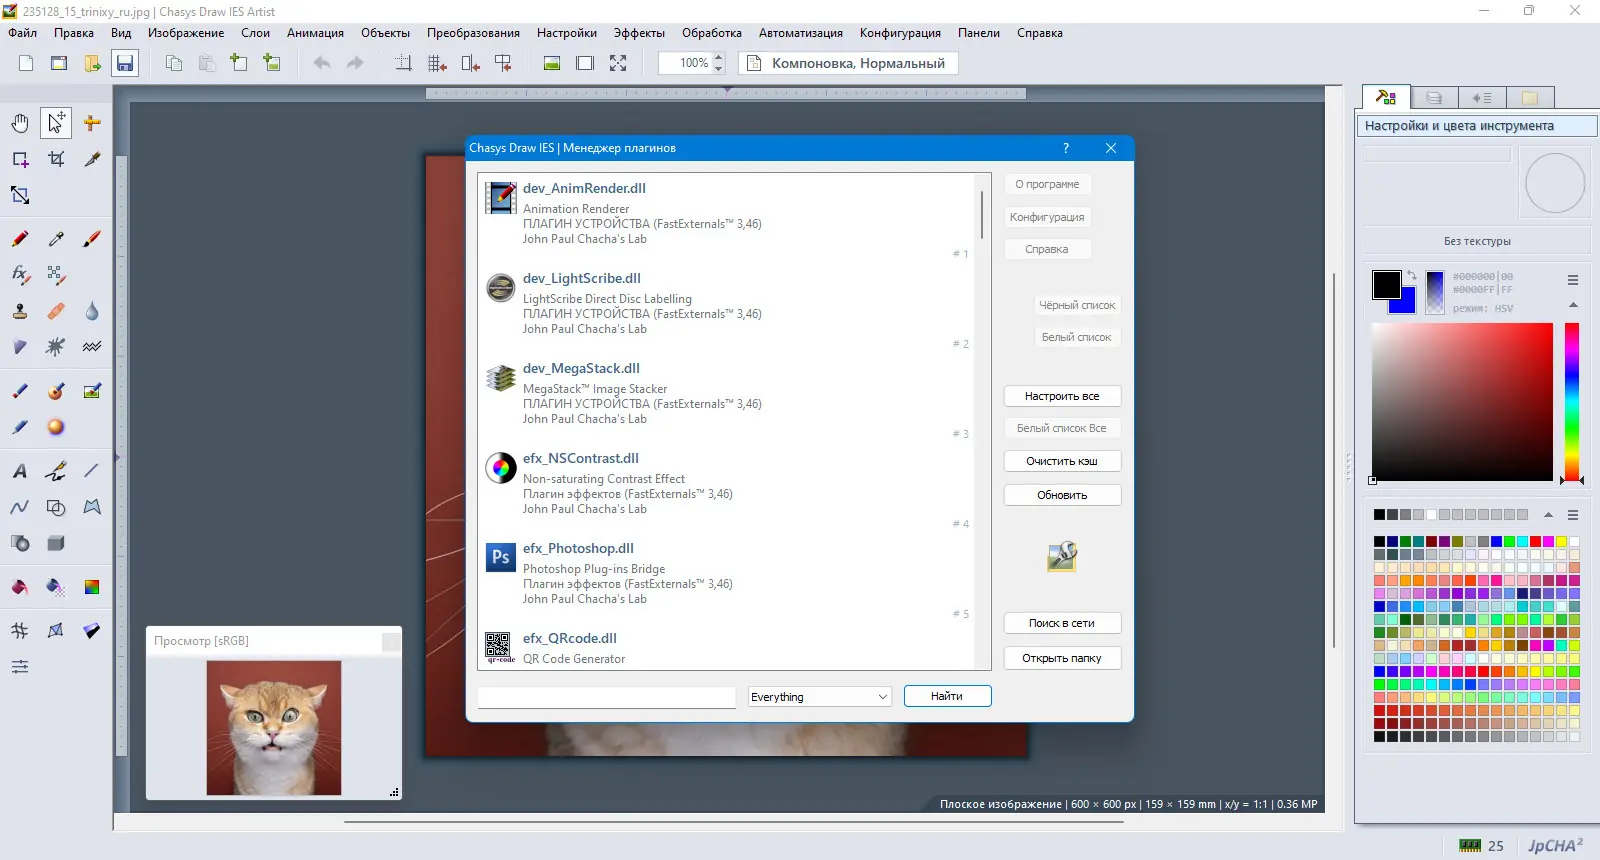Select the arrow move tool
The height and width of the screenshot is (860, 1600).
coord(56,123)
